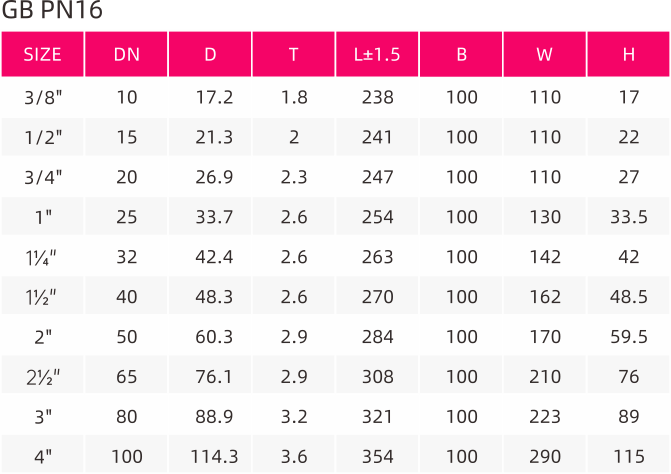Click the 2½" size row label

coord(43,377)
